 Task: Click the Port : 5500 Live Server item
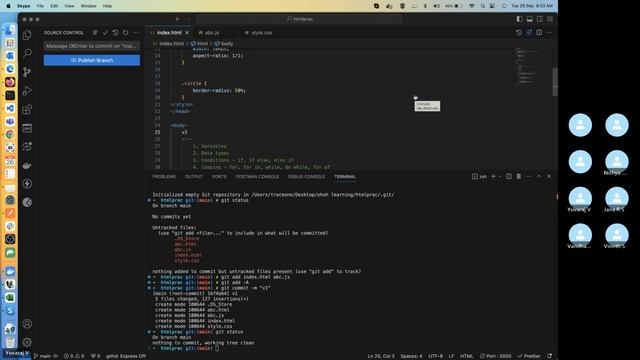pyautogui.click(x=495, y=356)
